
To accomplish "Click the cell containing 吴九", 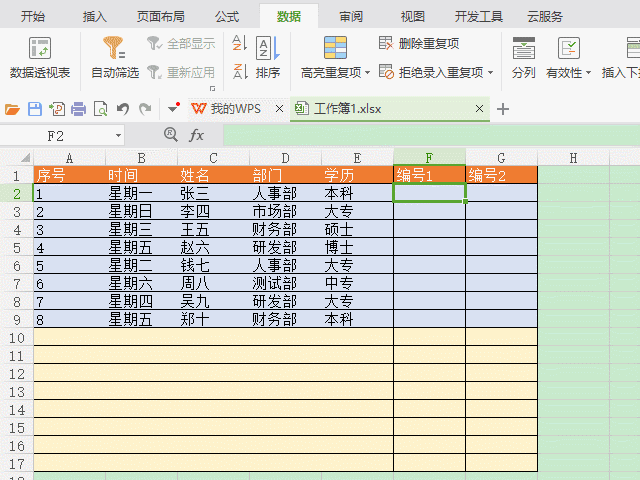I will 213,301.
